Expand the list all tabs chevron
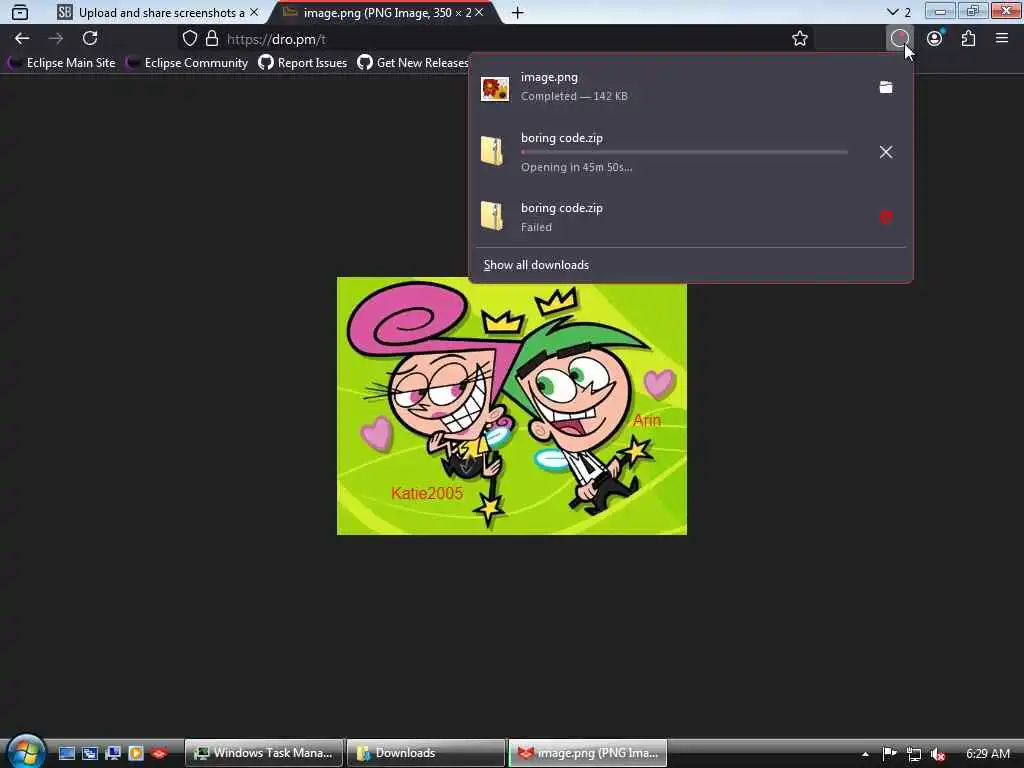 coord(893,12)
